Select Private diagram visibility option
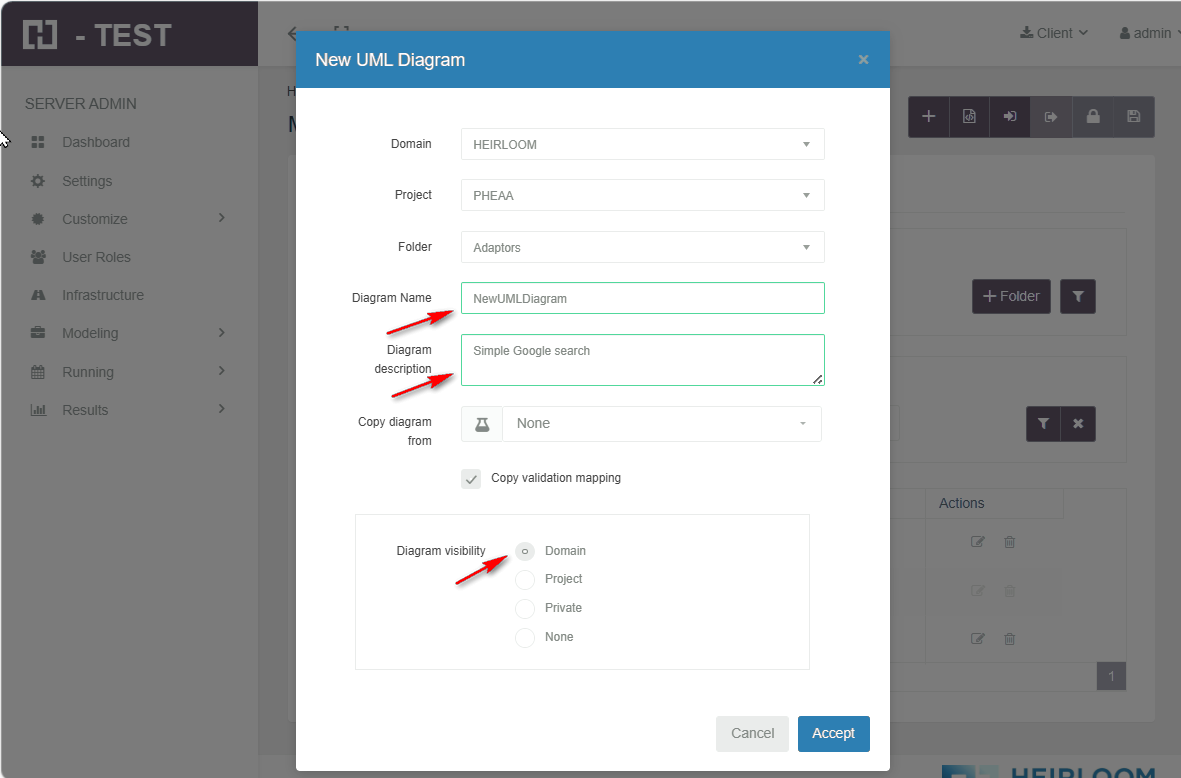The image size is (1181, 778). pos(525,609)
